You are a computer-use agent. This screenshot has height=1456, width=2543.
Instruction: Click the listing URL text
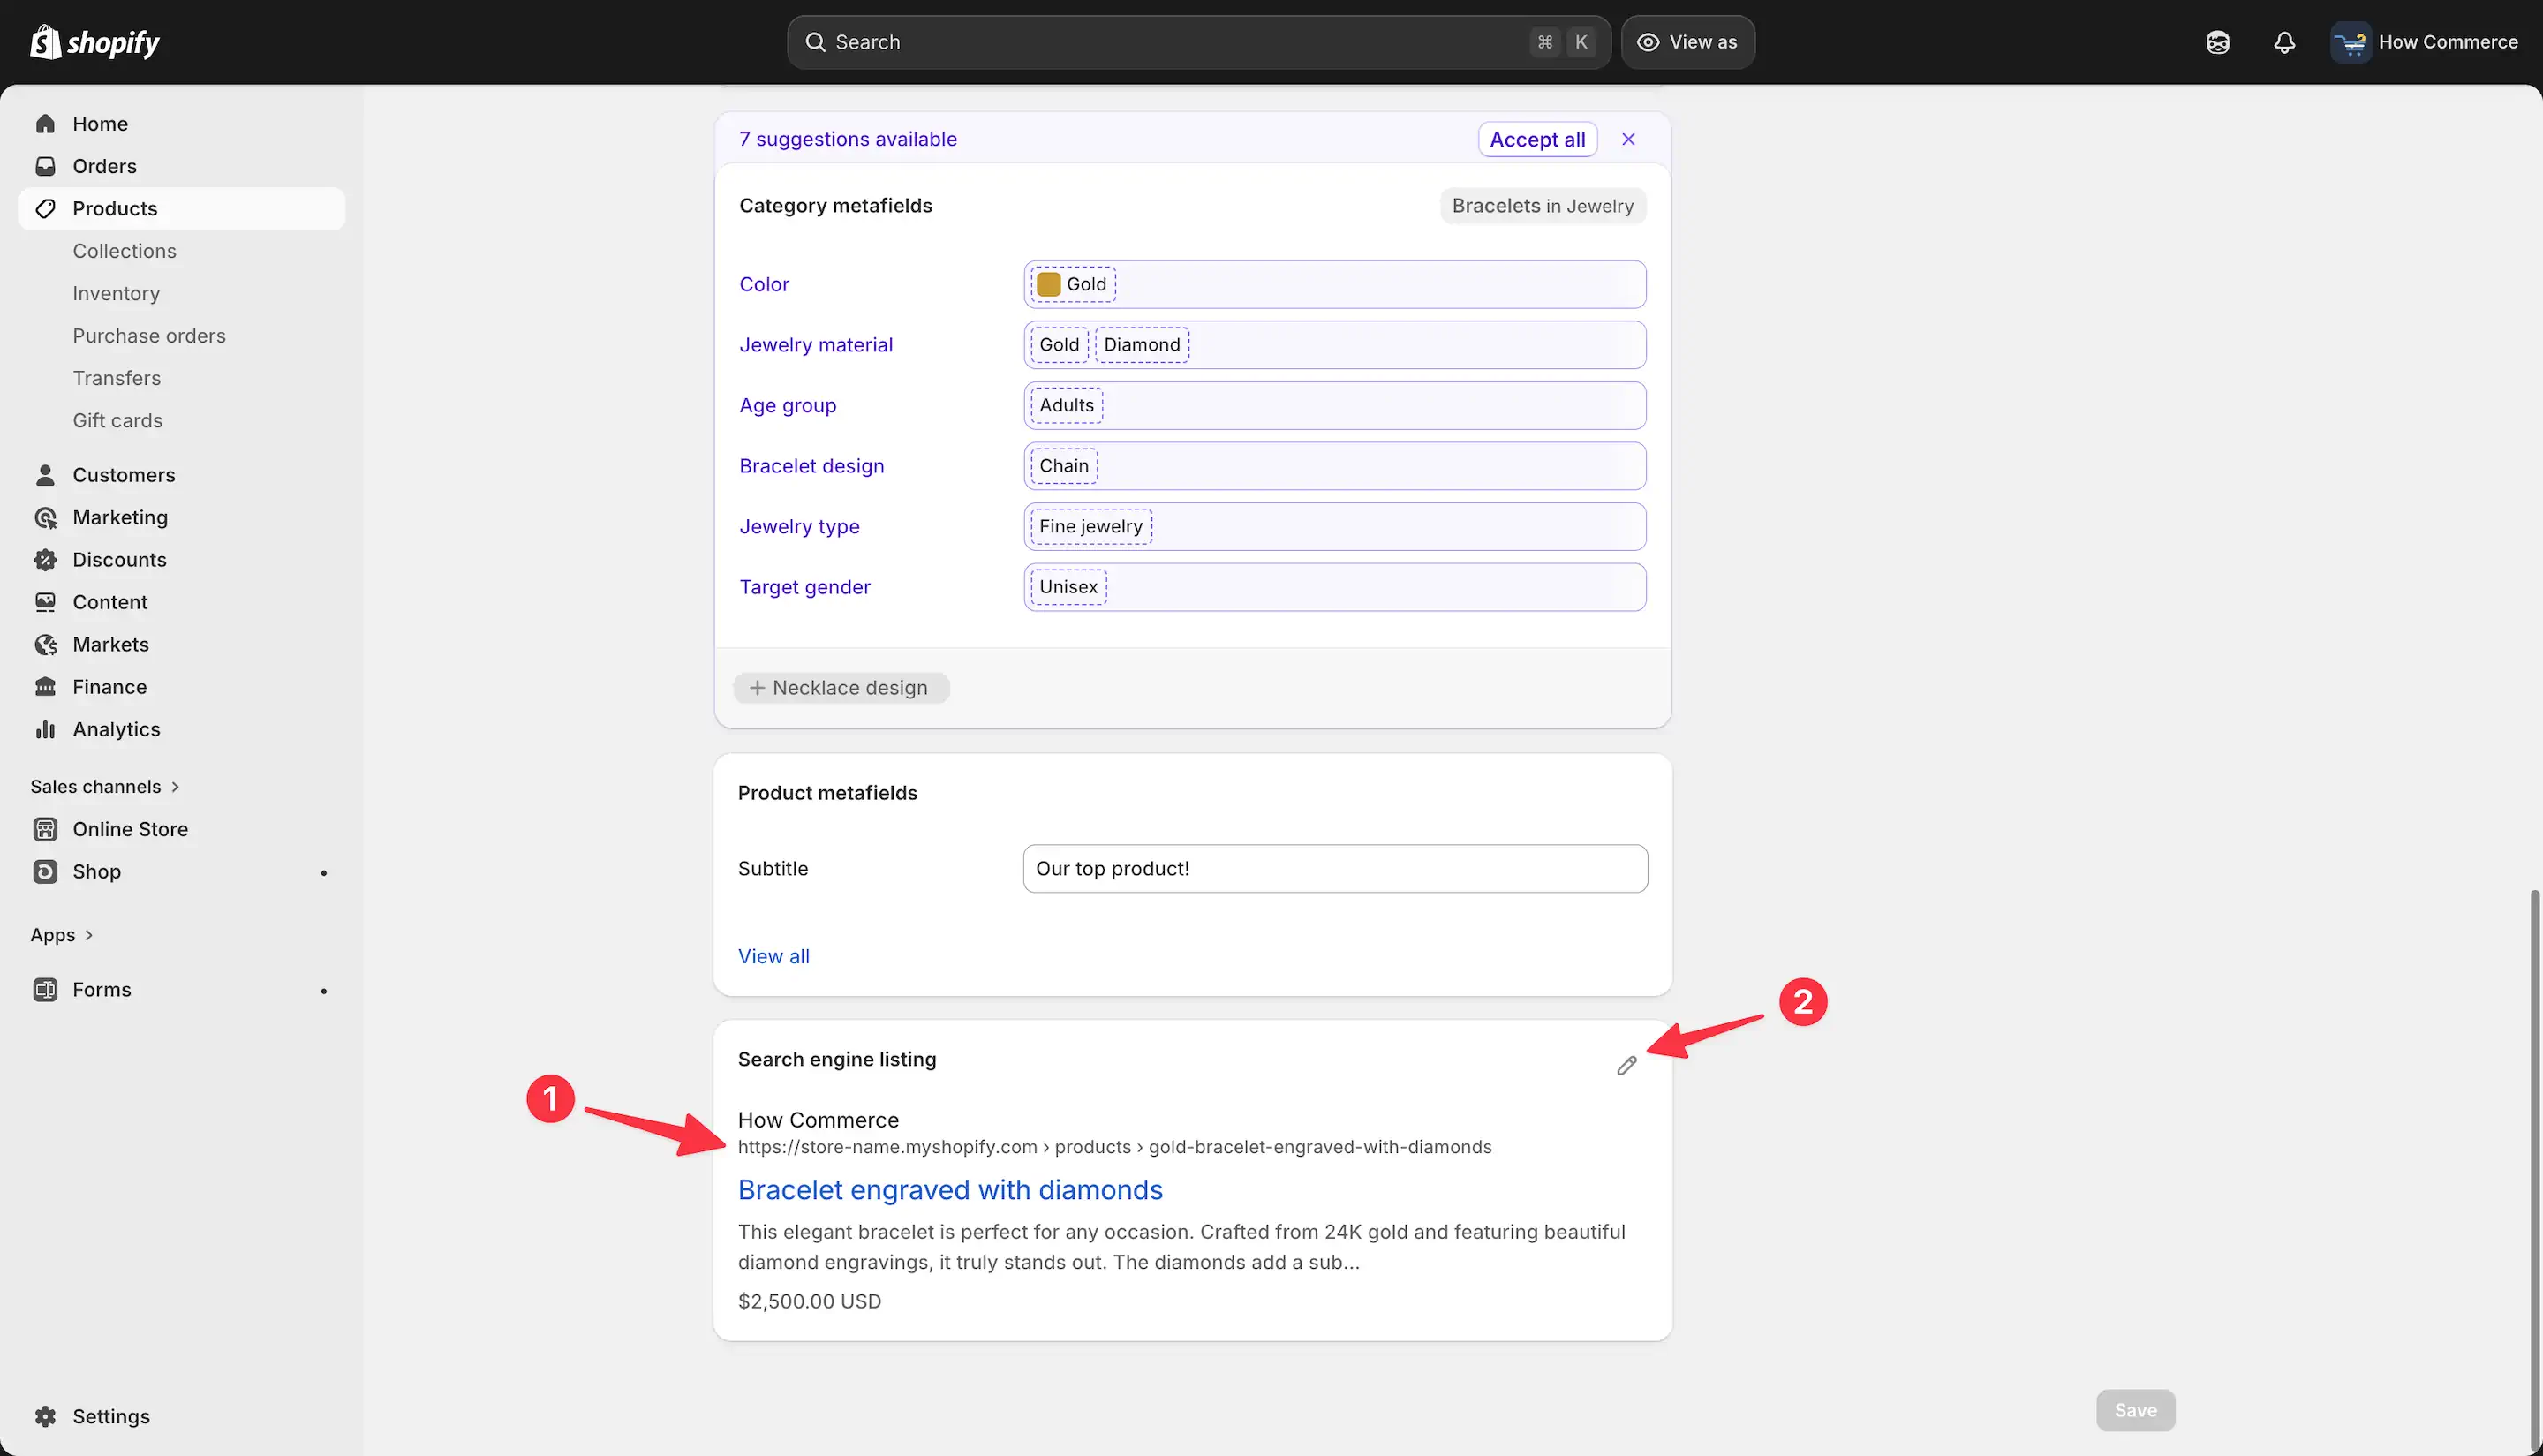point(1115,1147)
